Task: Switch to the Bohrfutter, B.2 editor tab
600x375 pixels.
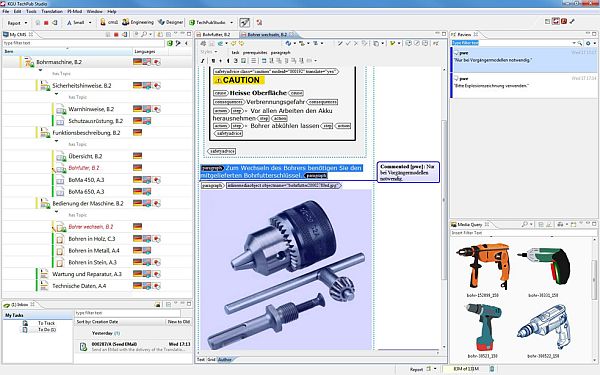Action: (216, 34)
